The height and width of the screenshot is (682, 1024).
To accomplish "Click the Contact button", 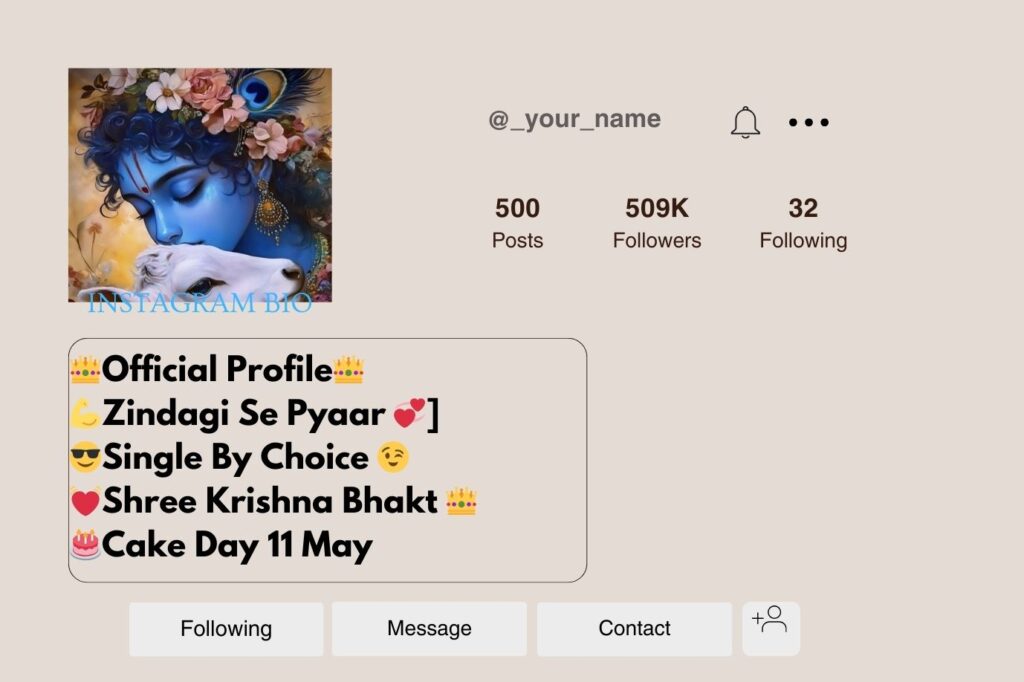I will (x=633, y=628).
